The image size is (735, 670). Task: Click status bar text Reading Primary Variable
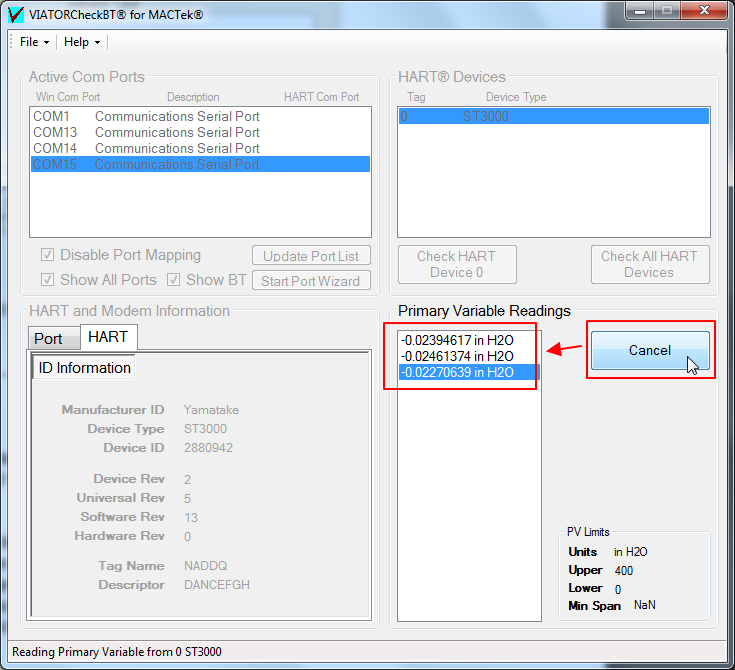click(x=117, y=652)
